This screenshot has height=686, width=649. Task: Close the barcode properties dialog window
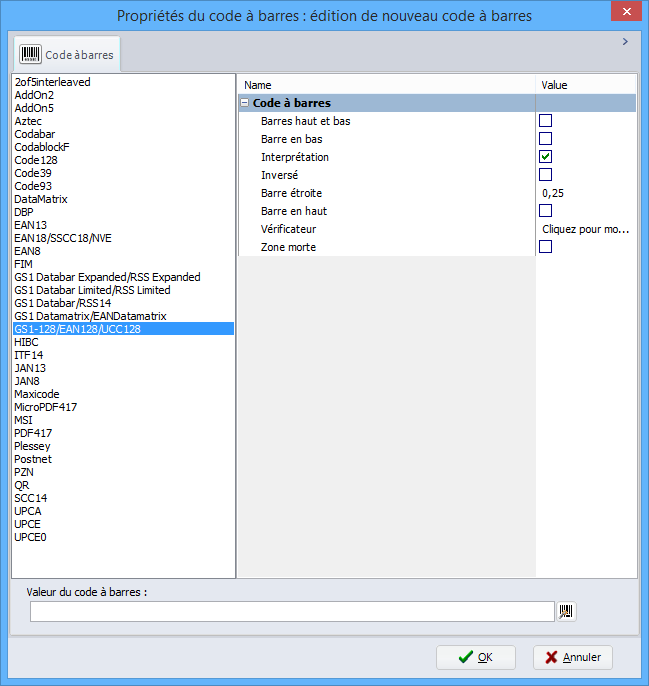(625, 14)
